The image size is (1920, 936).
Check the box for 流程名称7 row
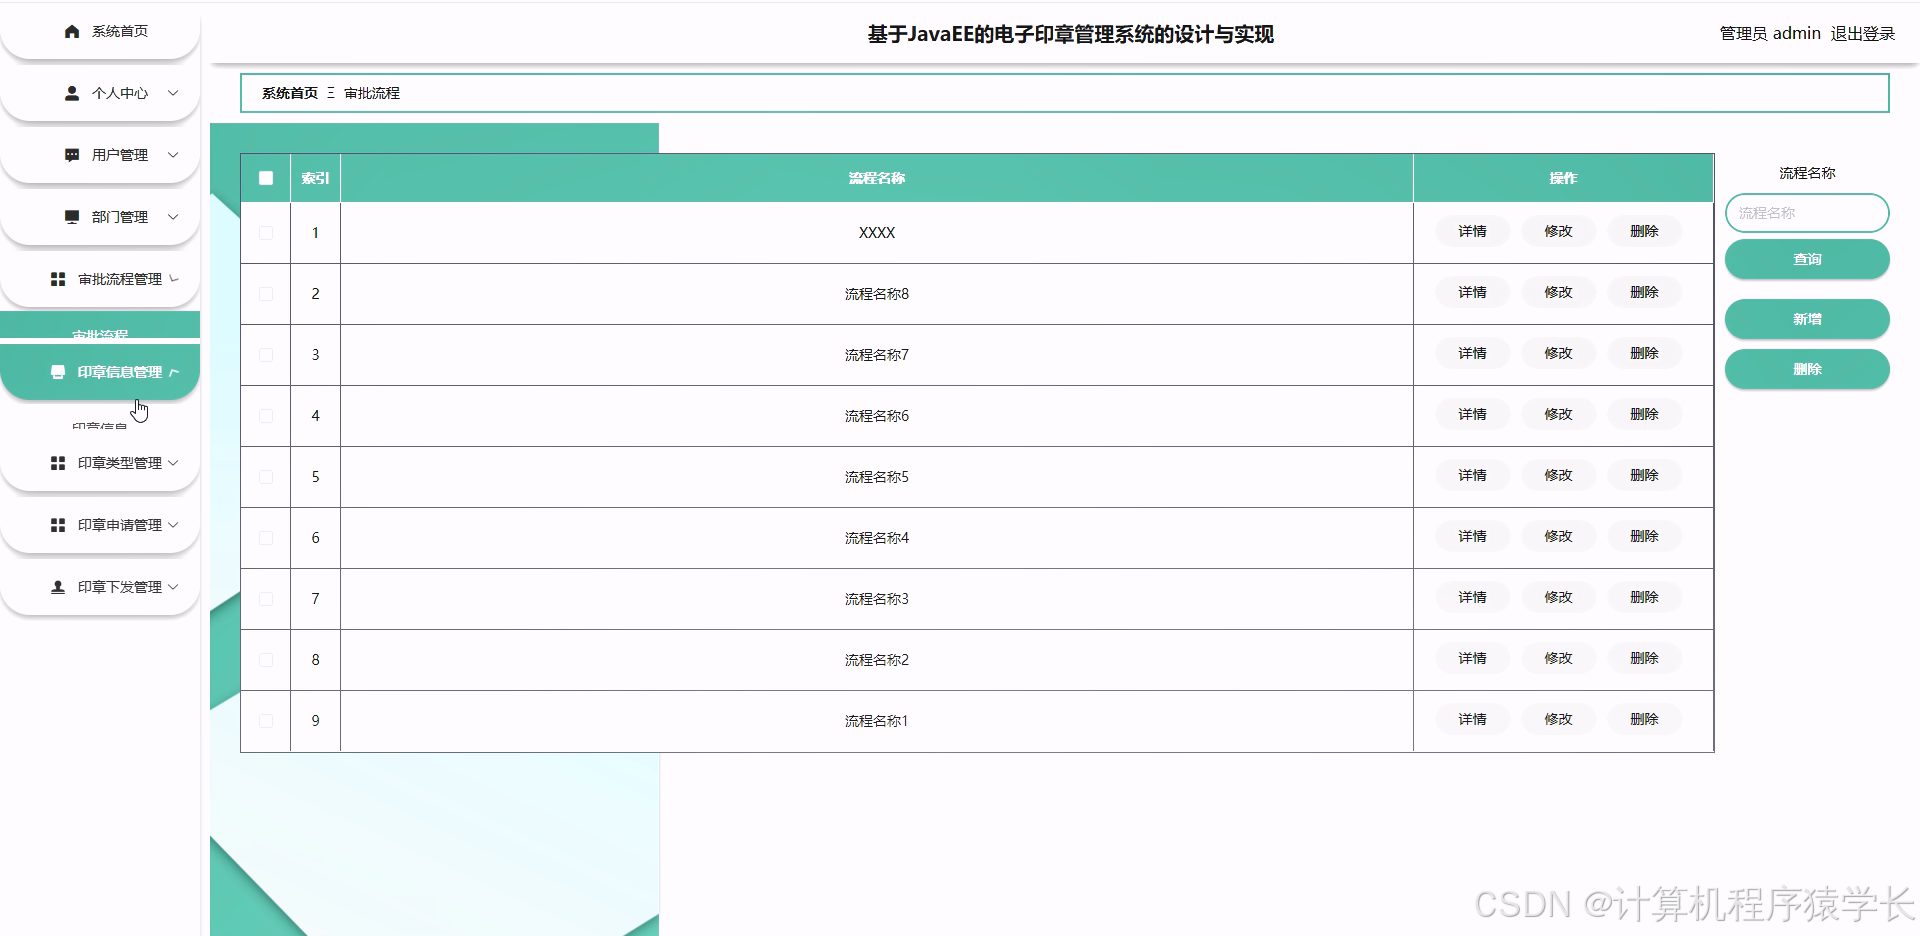tap(266, 355)
